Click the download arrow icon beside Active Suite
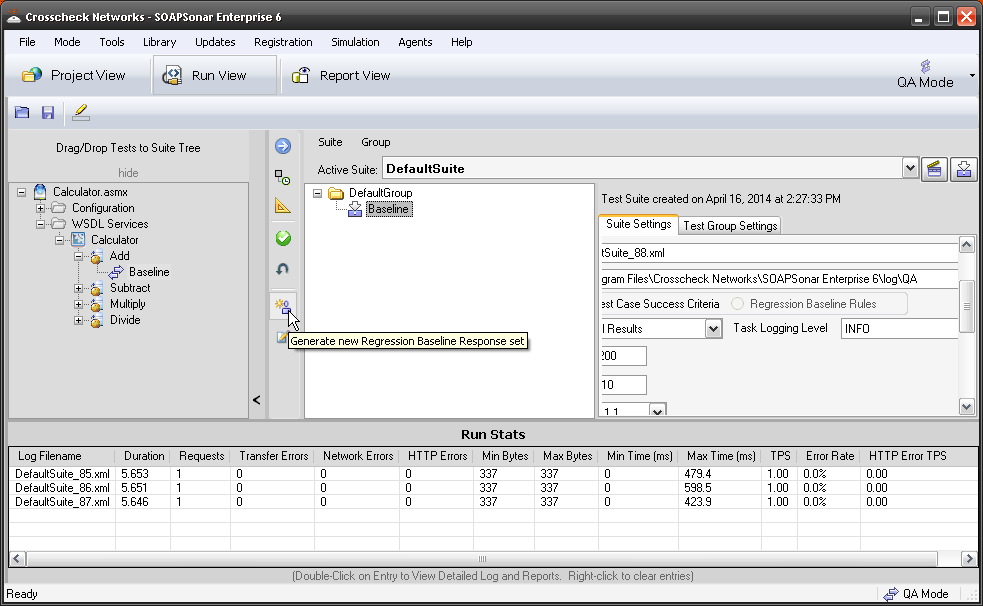 click(x=964, y=169)
